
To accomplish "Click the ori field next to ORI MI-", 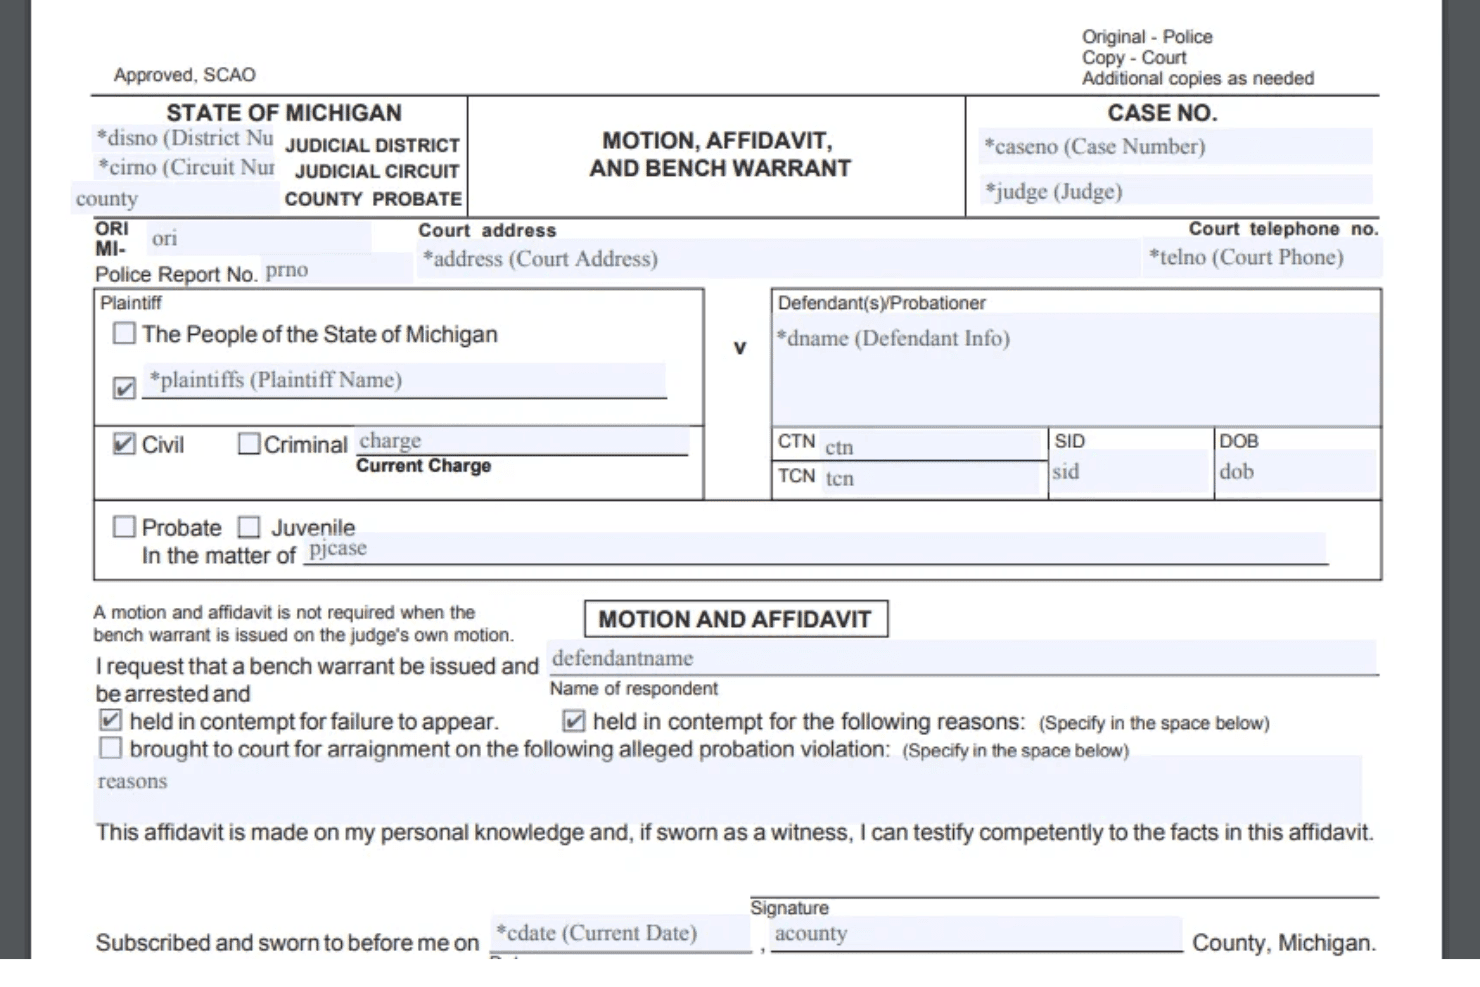I will pos(259,238).
